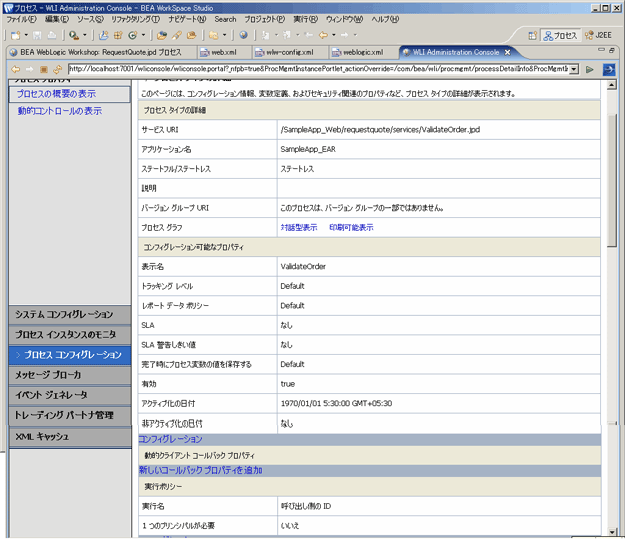Open the URL address history dropdown
The width and height of the screenshot is (625, 550).
(x=574, y=69)
